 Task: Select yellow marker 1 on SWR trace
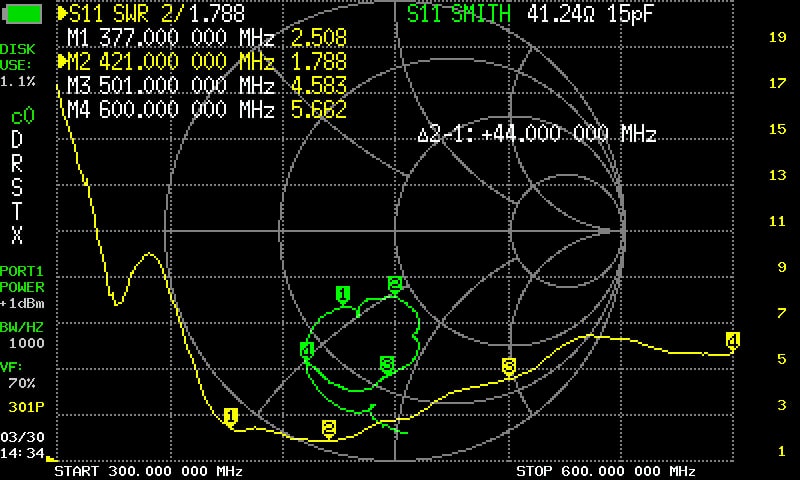tap(232, 415)
